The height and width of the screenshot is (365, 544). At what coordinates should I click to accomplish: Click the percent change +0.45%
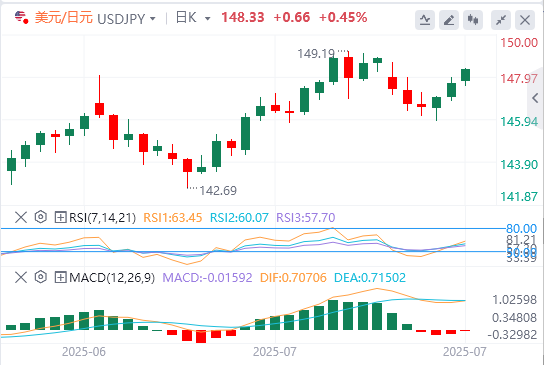(343, 17)
